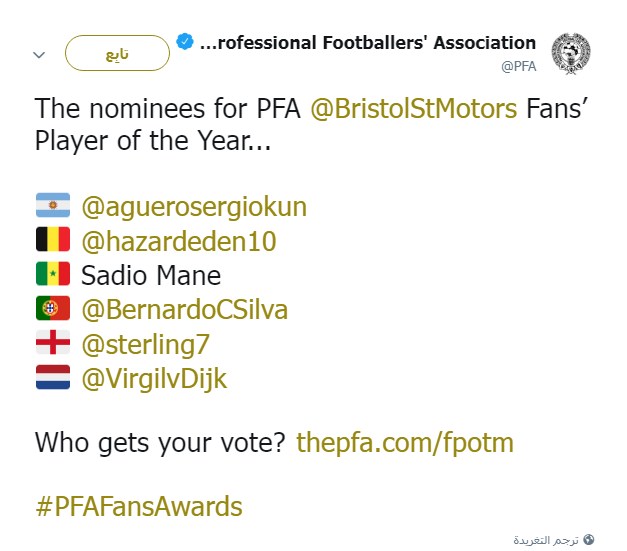This screenshot has height=551, width=627.
Task: Click the translate tweet (ترجم التغريدة) text
Action: (x=545, y=540)
